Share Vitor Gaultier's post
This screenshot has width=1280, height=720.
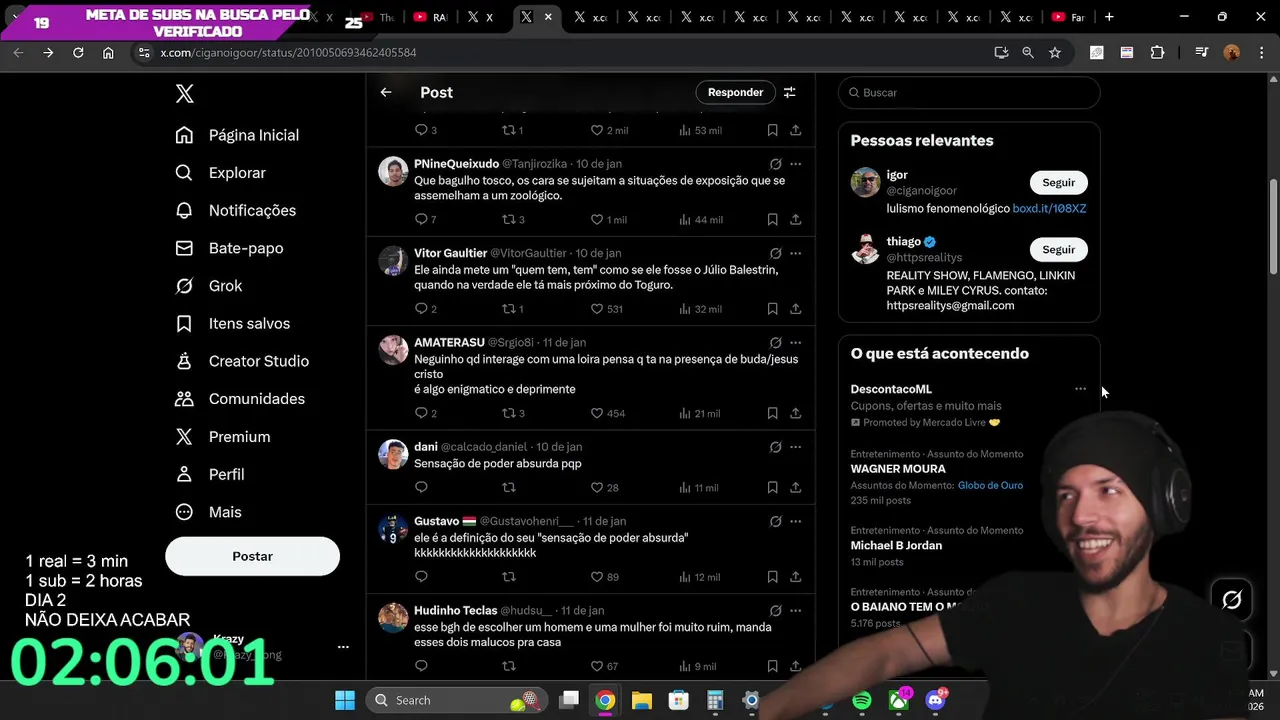coord(796,309)
